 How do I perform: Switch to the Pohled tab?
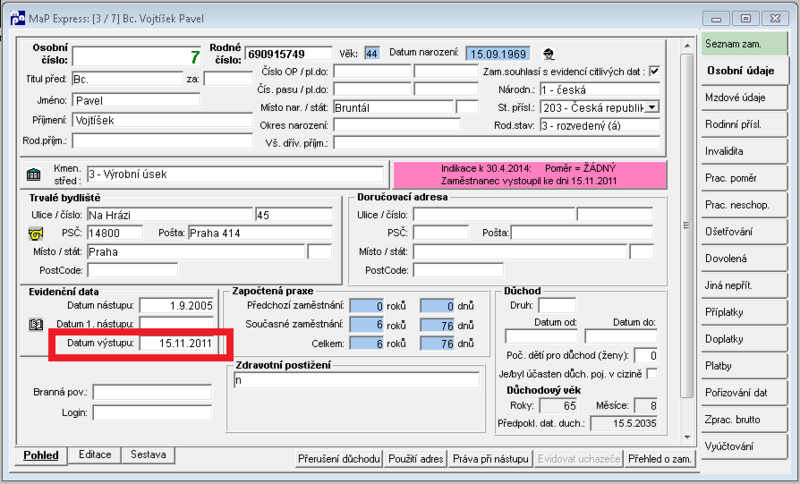(41, 455)
